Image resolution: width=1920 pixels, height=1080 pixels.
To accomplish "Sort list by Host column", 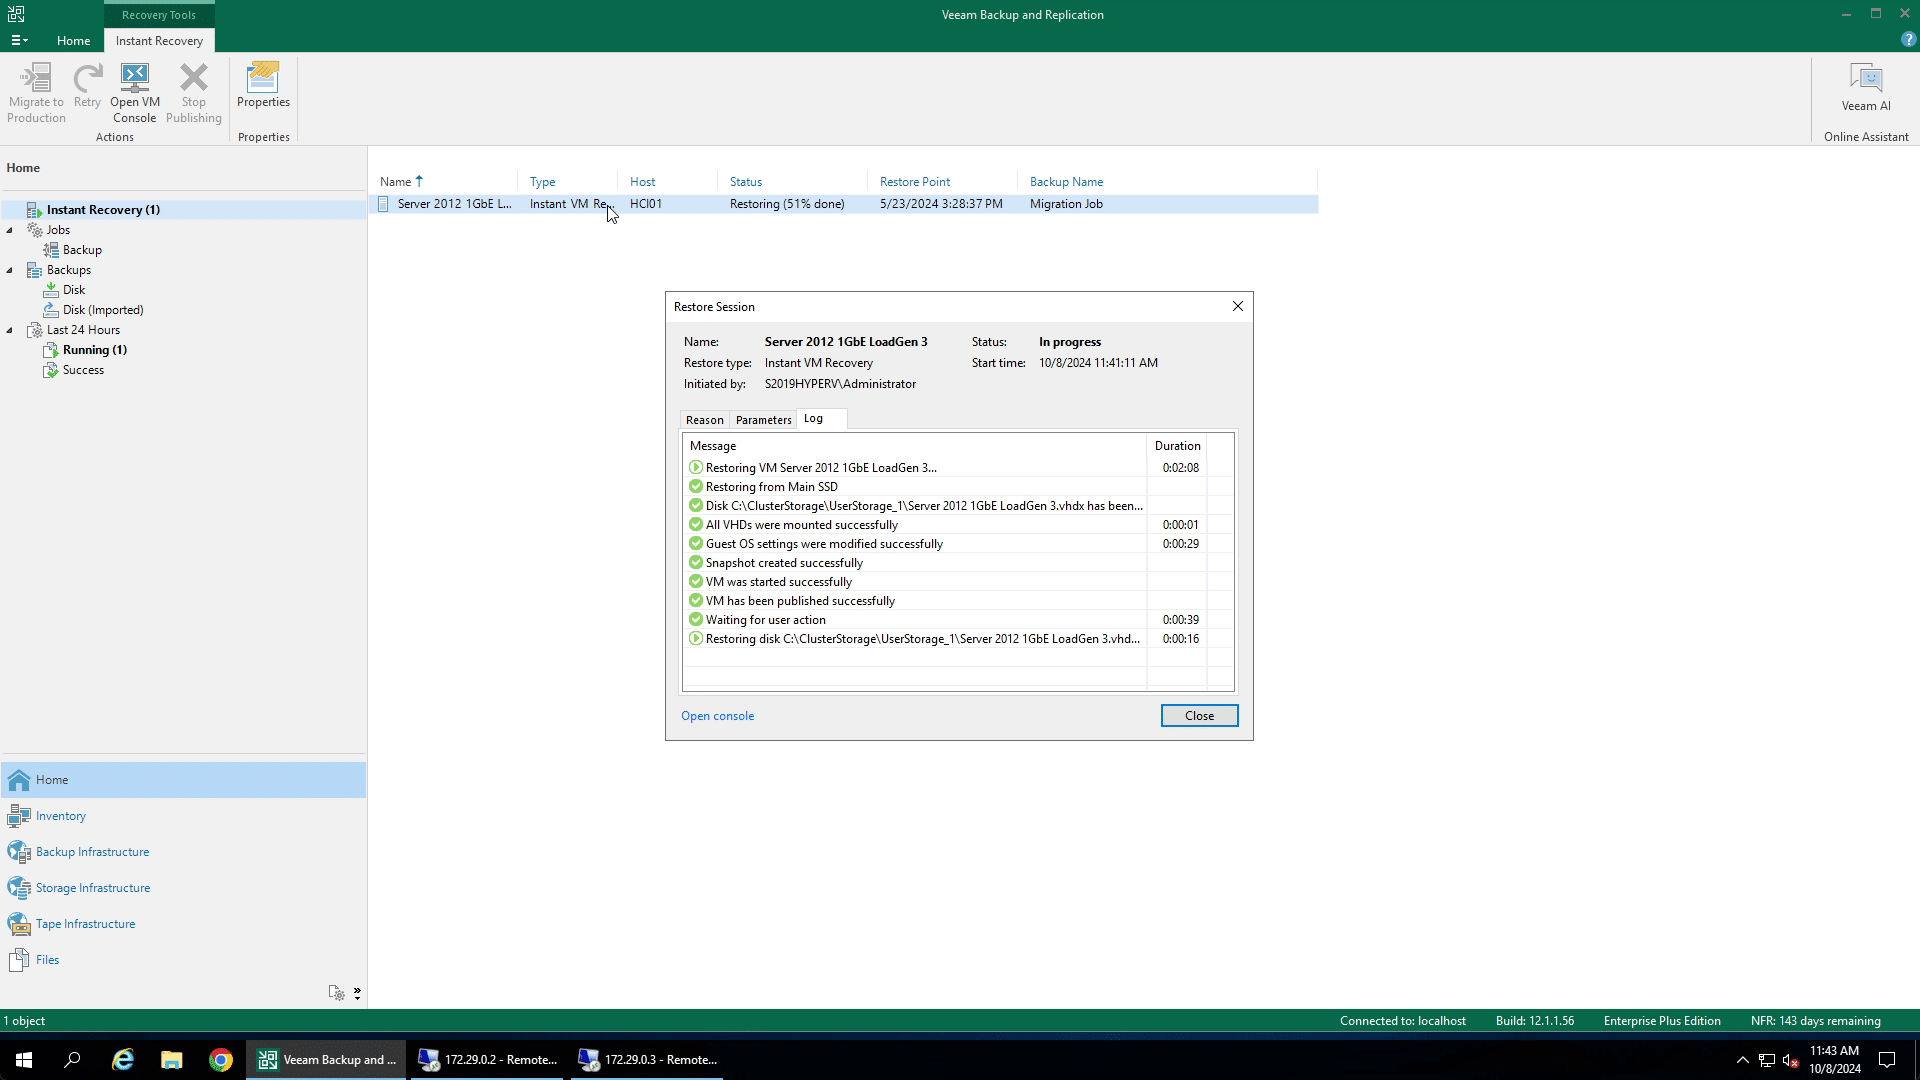I will click(x=667, y=182).
